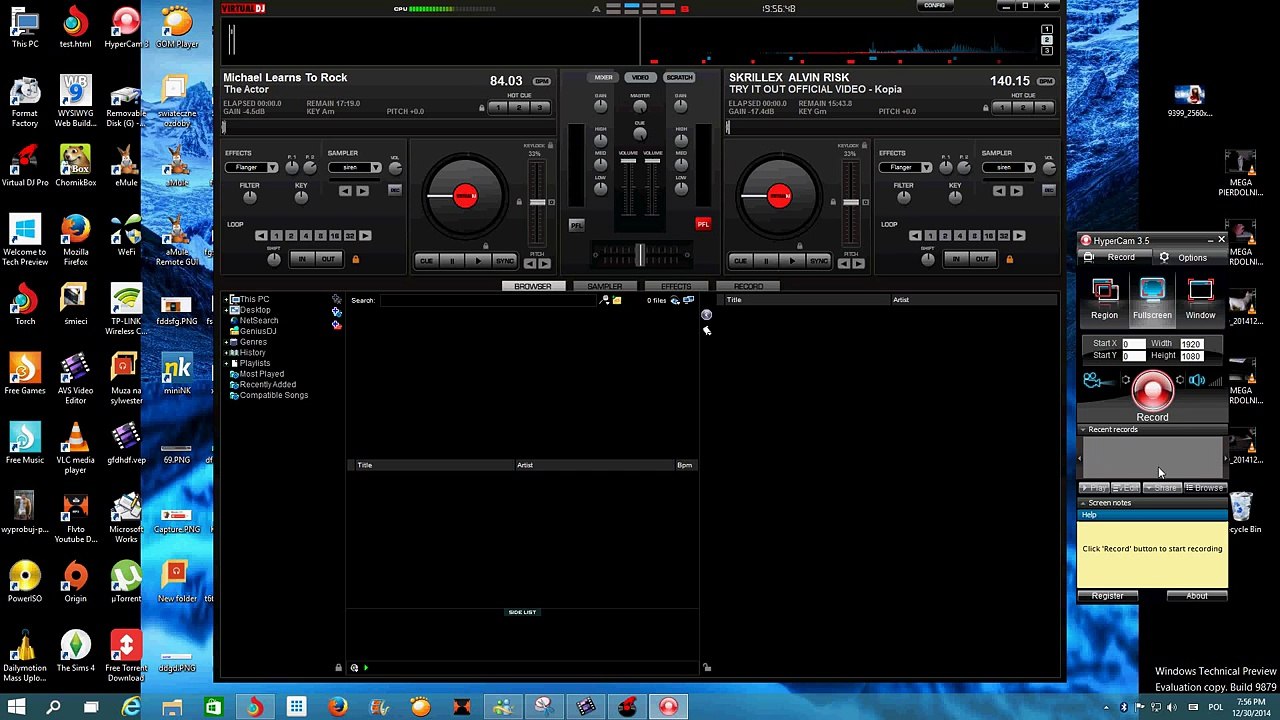Click the browser Search input field
This screenshot has height=720, width=1280.
point(488,300)
